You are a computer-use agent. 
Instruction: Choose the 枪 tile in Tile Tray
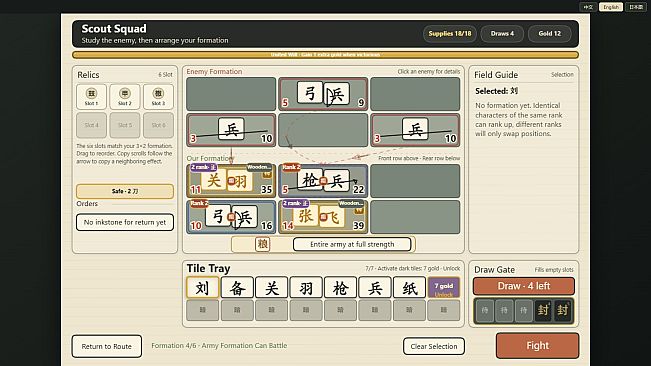[340, 287]
